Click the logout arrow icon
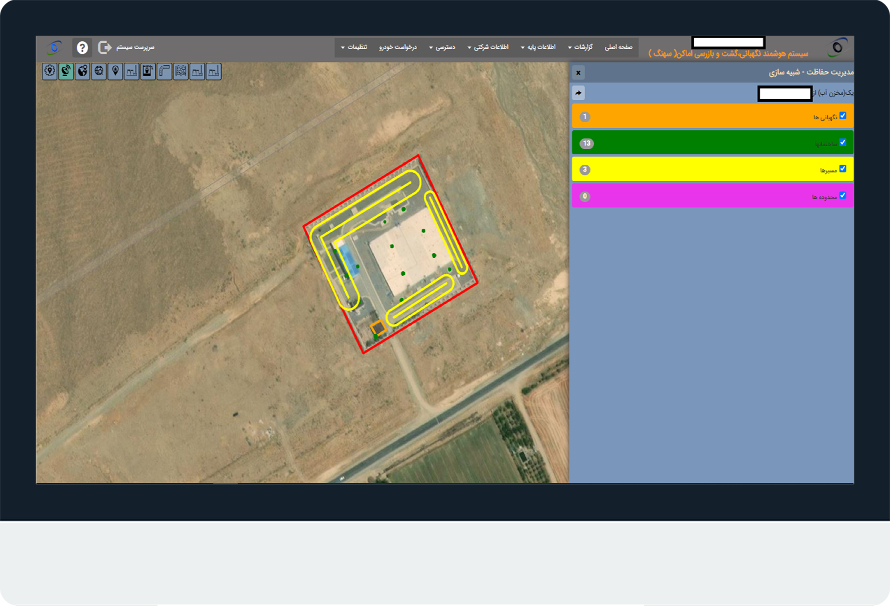Screen dimensions: 890x606 (x=104, y=47)
